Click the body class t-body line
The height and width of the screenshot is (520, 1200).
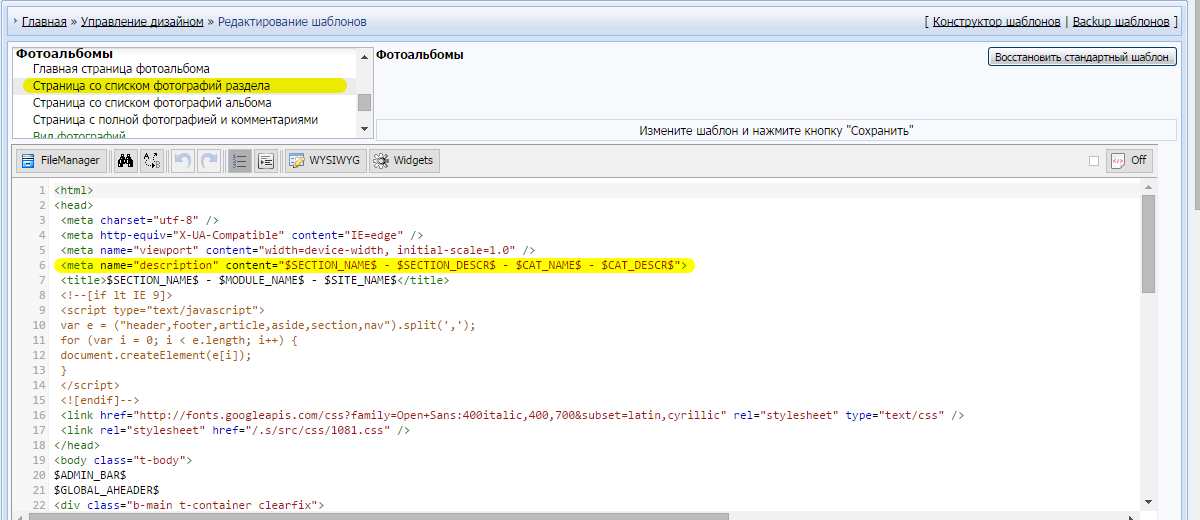pos(122,460)
